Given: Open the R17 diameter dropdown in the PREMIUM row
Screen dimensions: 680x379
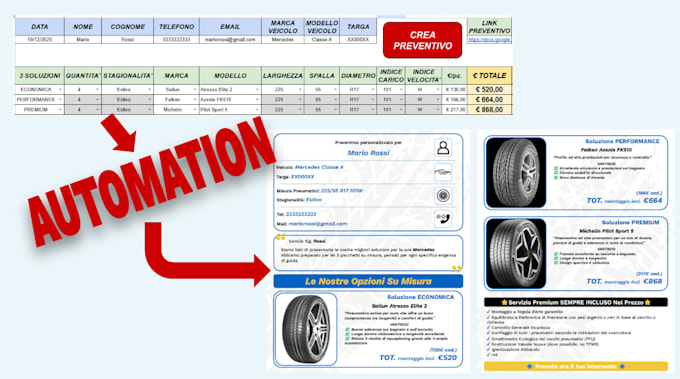Looking at the screenshot, I should 373,110.
